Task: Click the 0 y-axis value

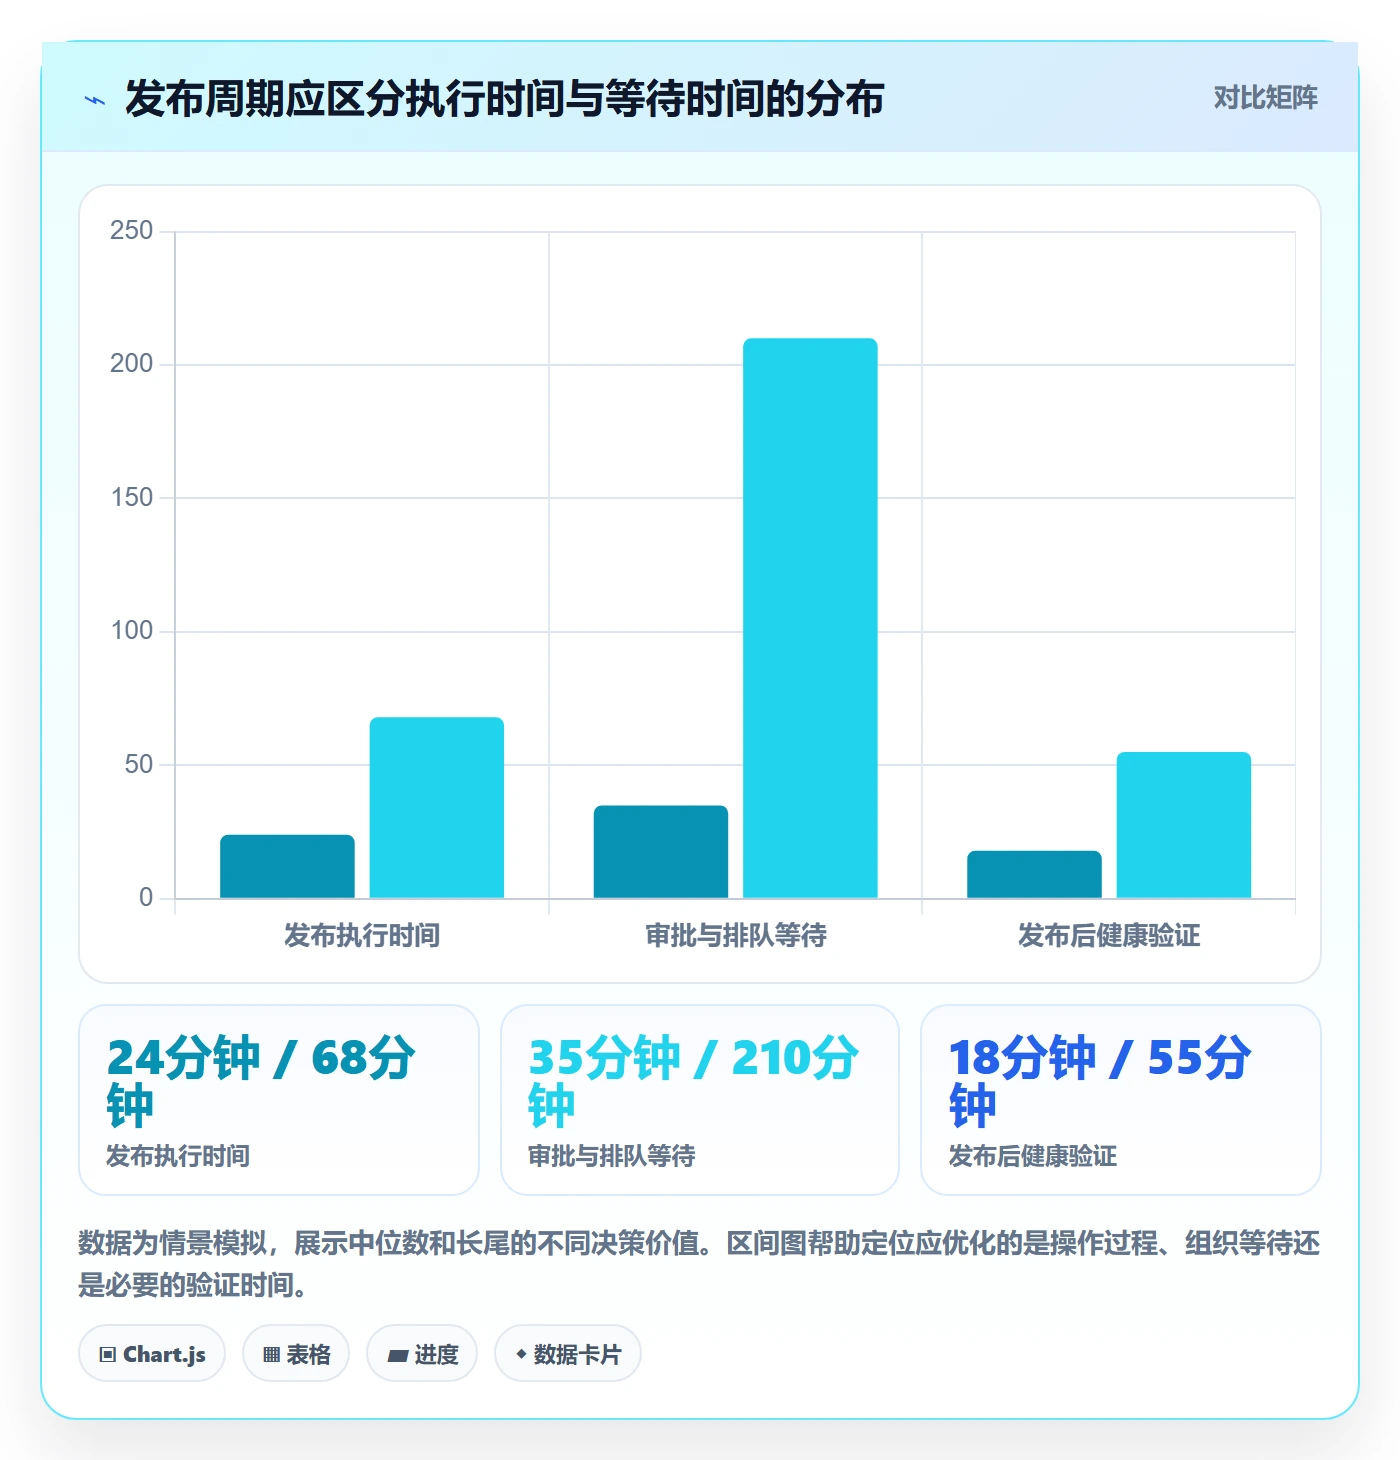Action: click(x=146, y=897)
